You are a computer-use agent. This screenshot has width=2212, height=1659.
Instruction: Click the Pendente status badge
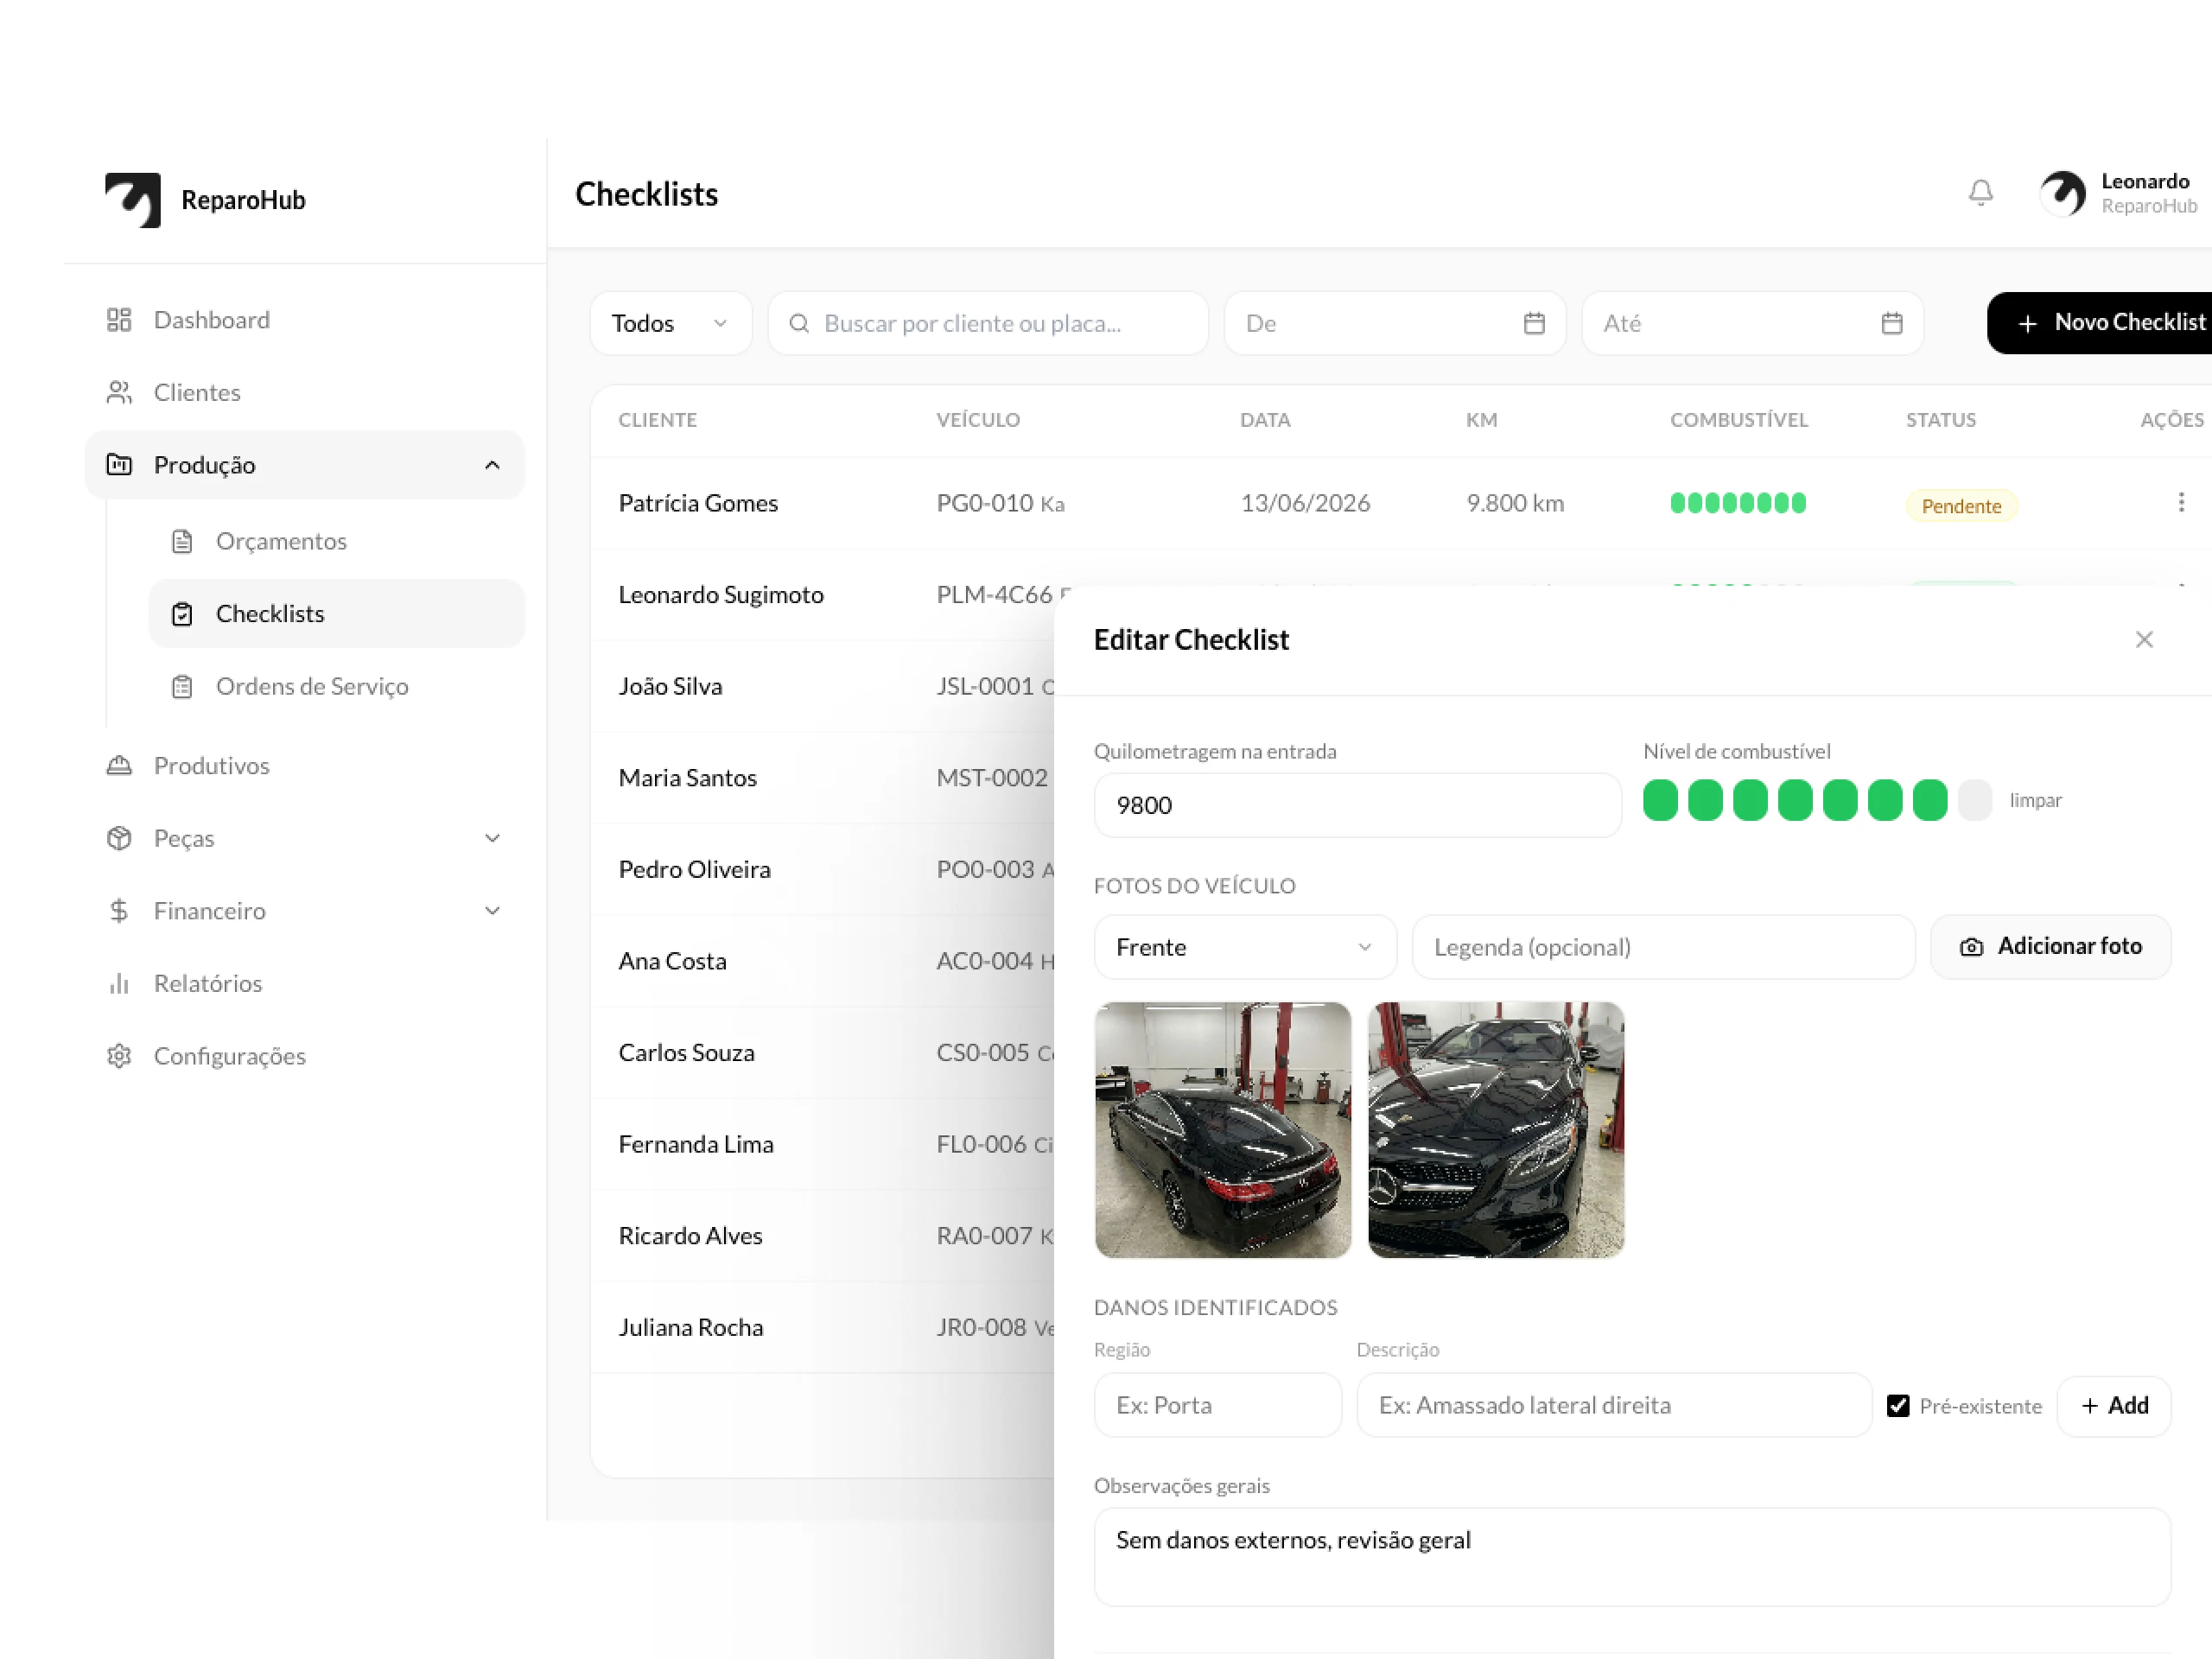click(x=1961, y=506)
